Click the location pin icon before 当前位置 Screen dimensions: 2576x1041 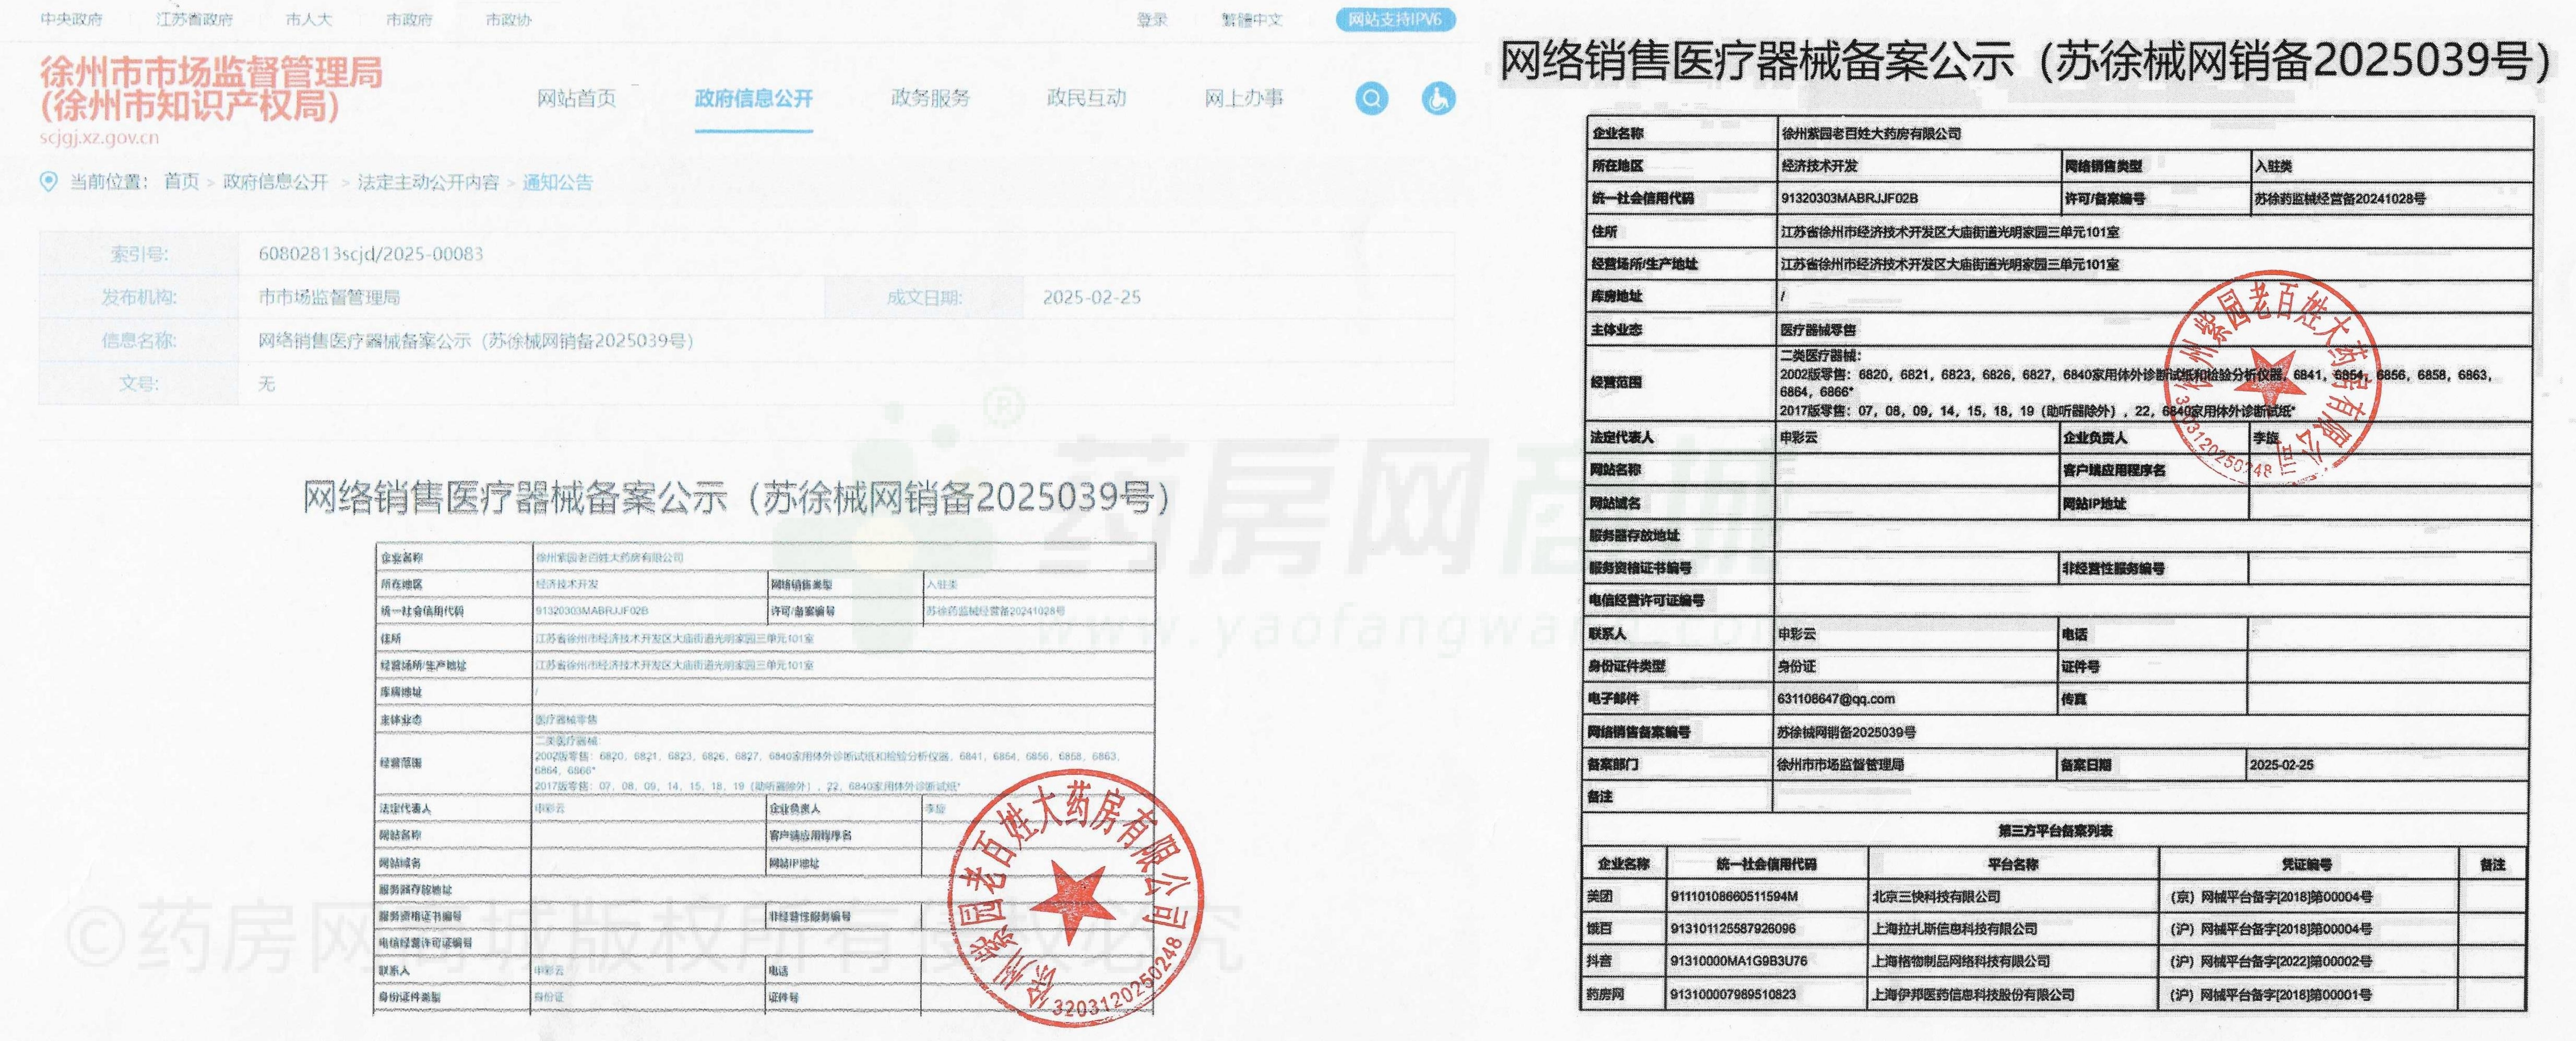(x=48, y=182)
